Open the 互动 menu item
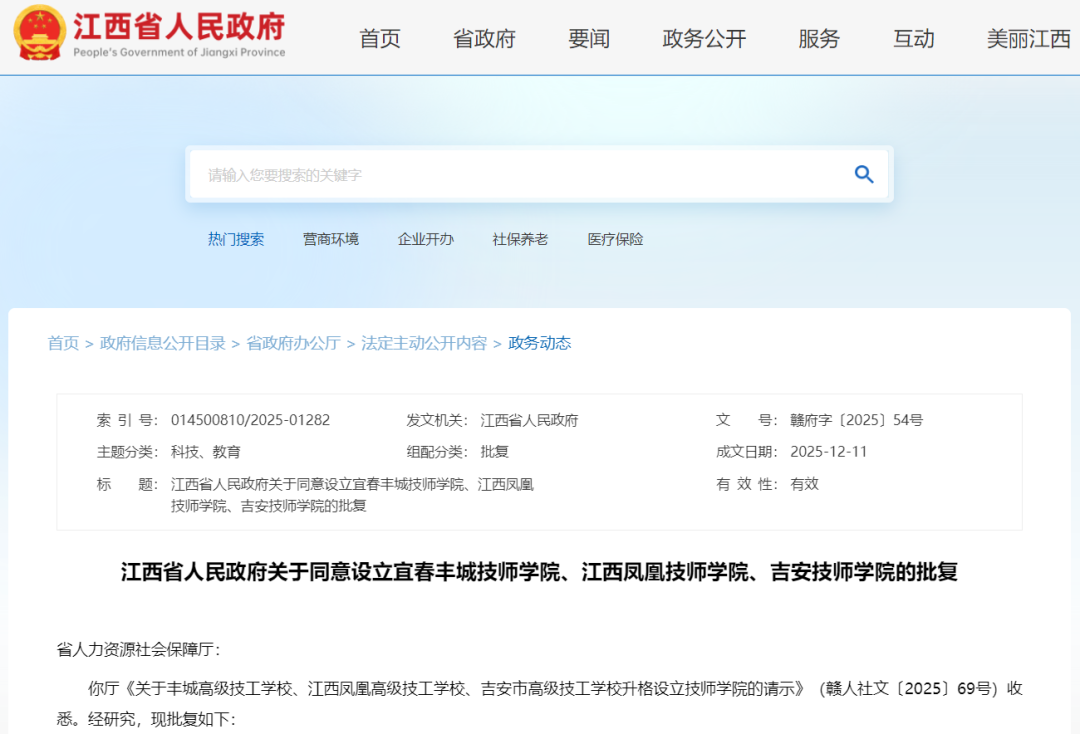Viewport: 1080px width, 734px height. point(913,39)
